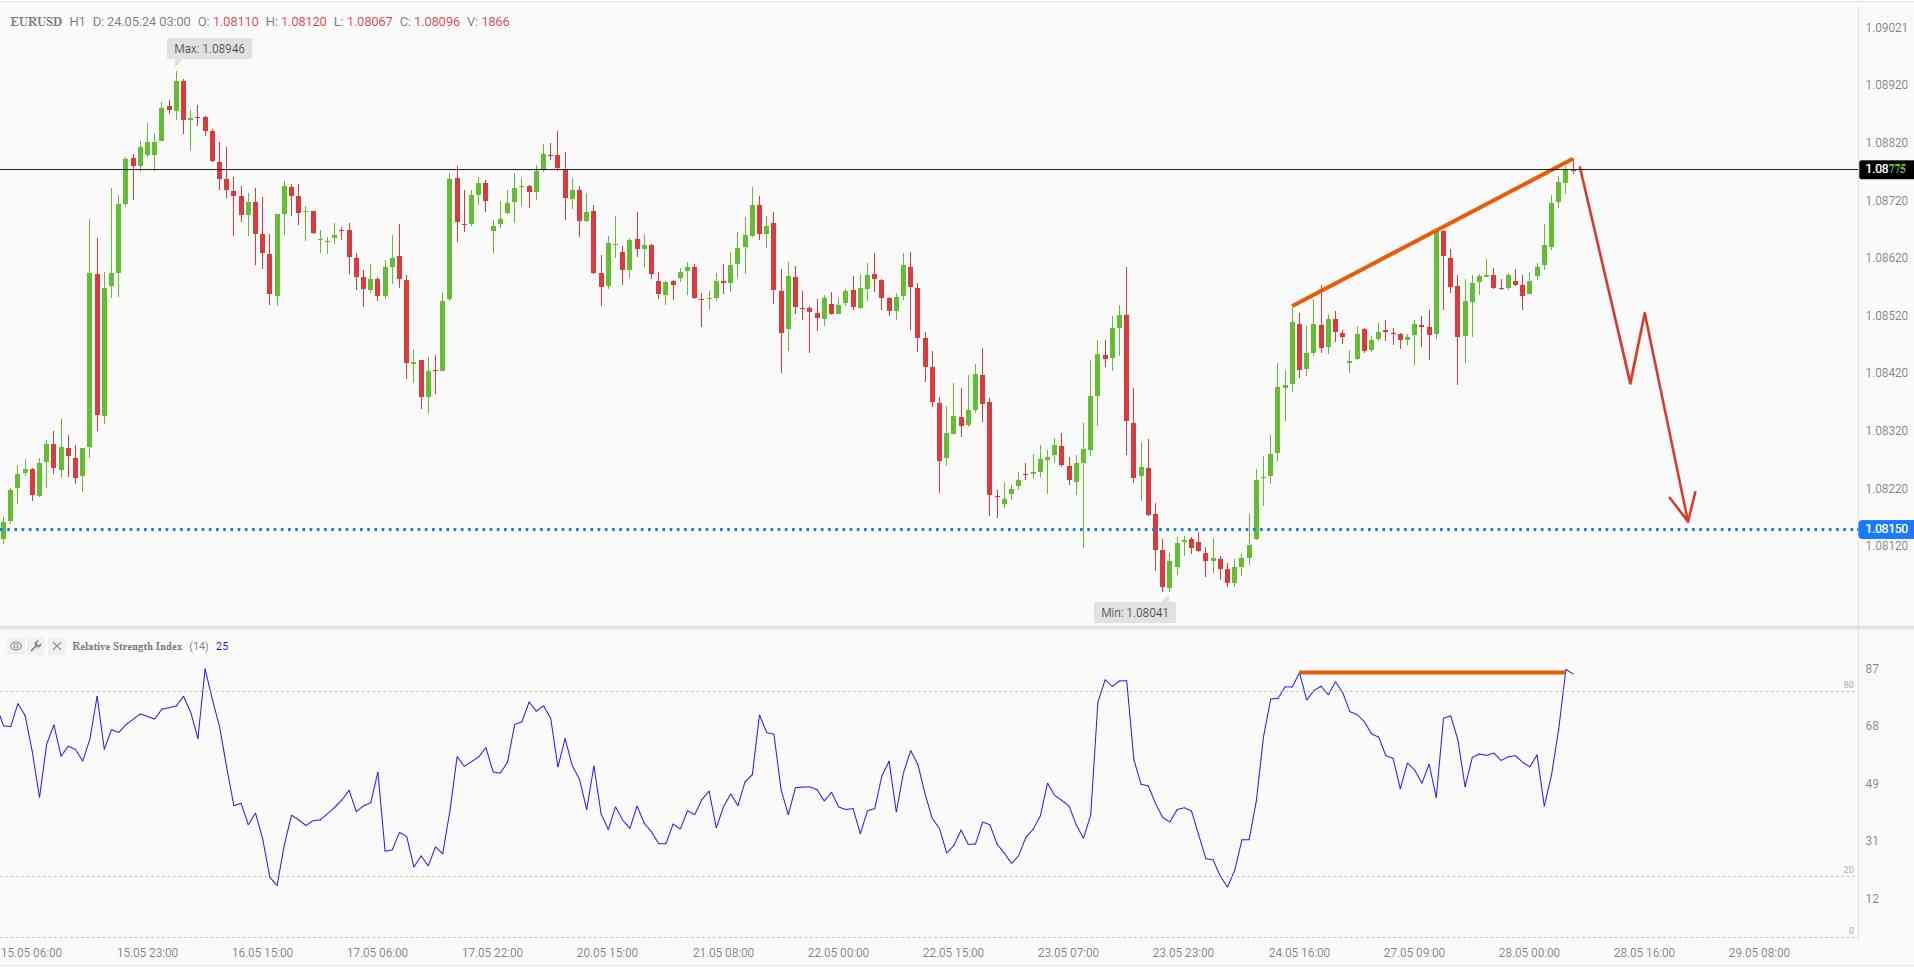Open RSI settings wrench icon
The height and width of the screenshot is (967, 1914).
(36, 646)
